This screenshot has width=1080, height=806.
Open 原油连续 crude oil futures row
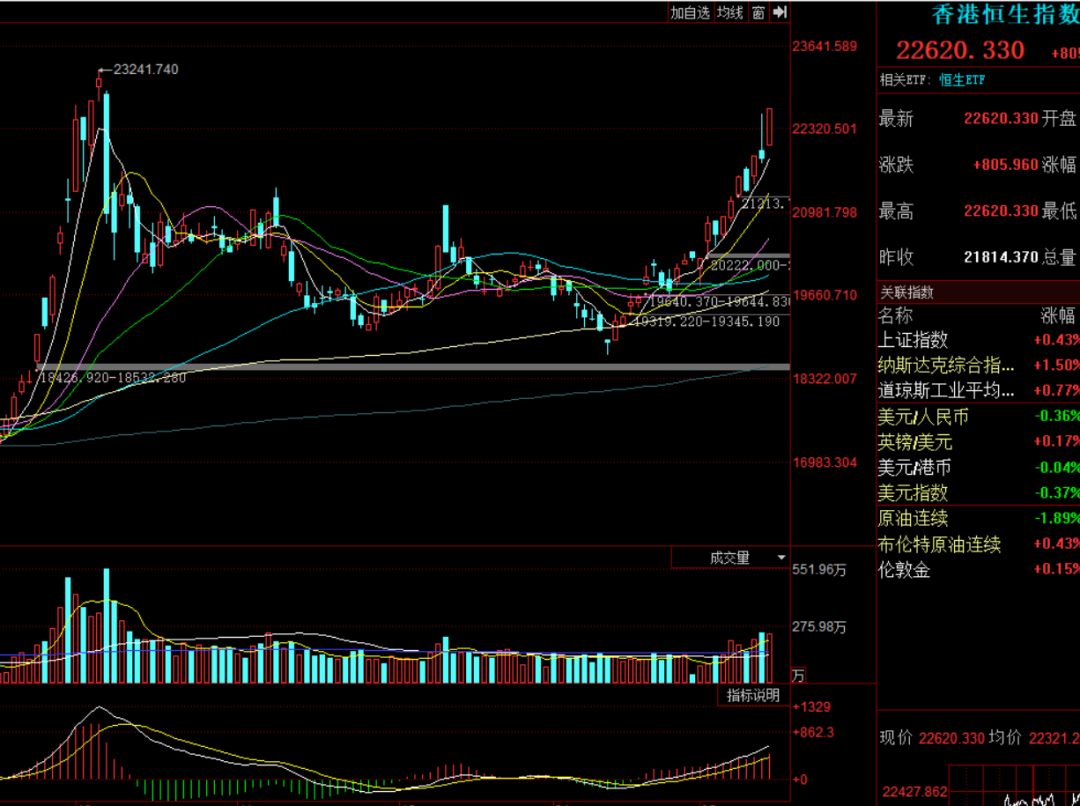[x=913, y=519]
